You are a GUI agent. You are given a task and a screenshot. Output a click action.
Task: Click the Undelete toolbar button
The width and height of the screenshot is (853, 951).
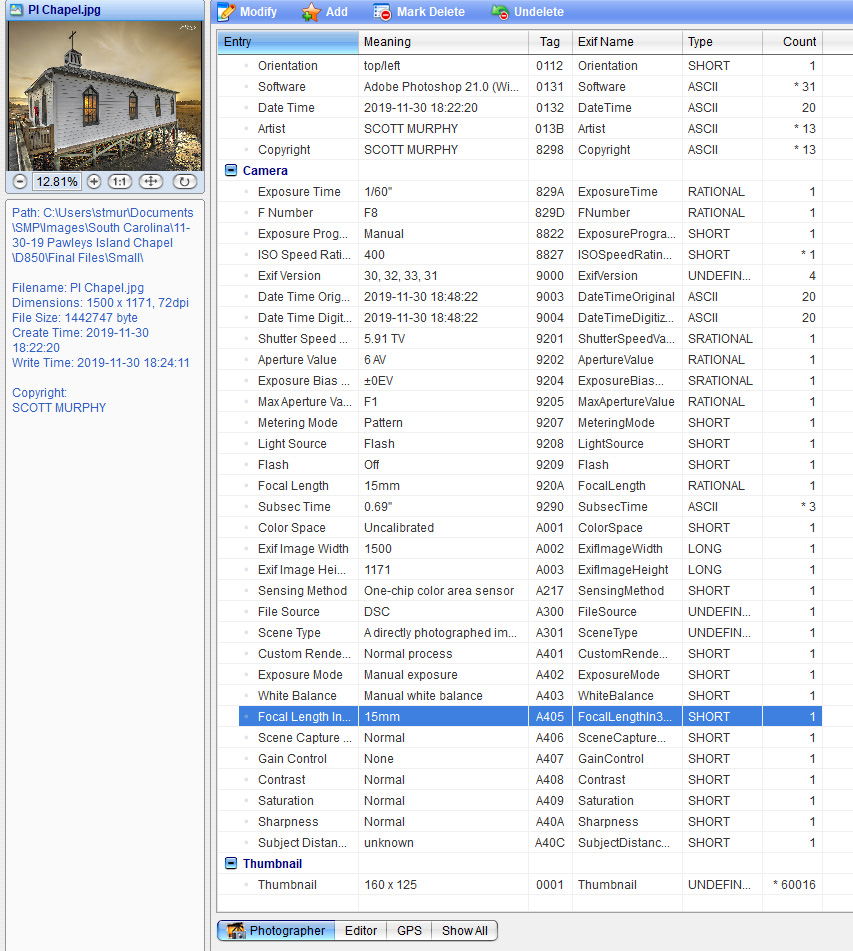[528, 12]
